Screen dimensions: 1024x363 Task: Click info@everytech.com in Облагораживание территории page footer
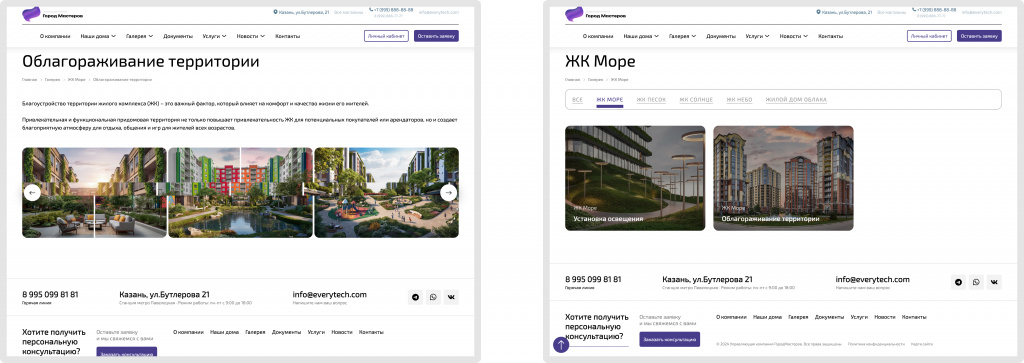click(330, 294)
